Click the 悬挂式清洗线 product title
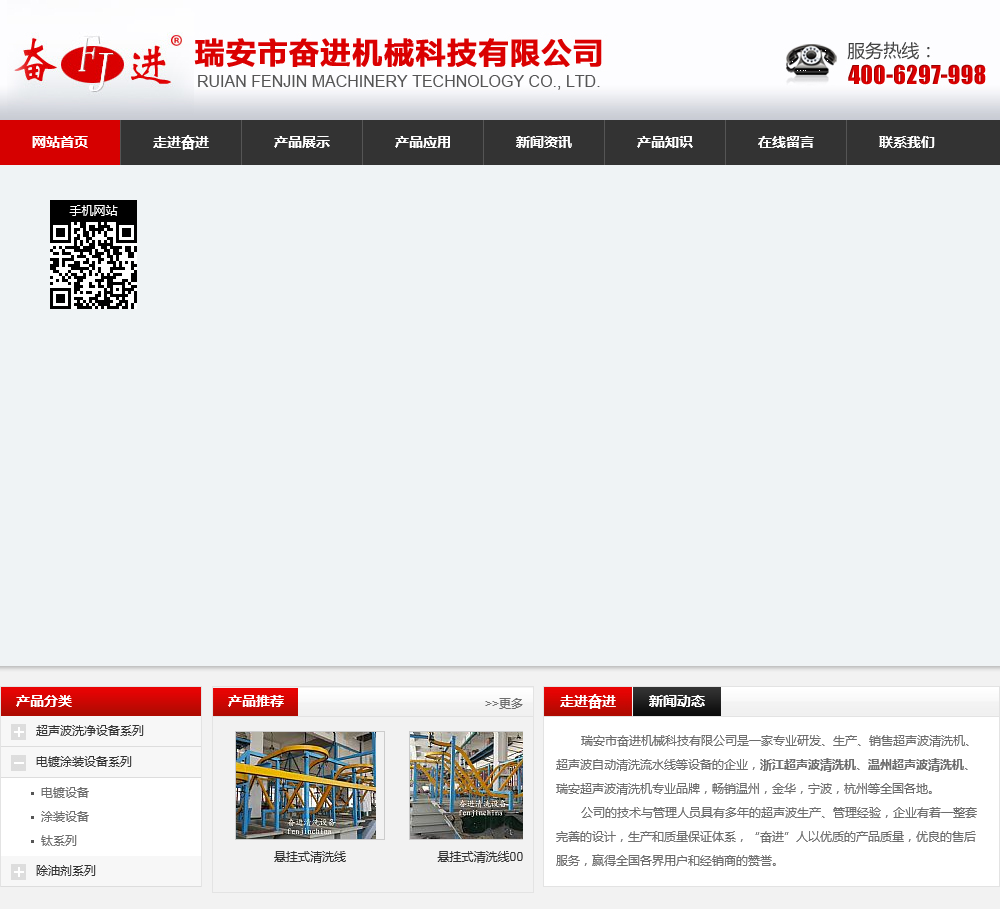 [x=310, y=857]
